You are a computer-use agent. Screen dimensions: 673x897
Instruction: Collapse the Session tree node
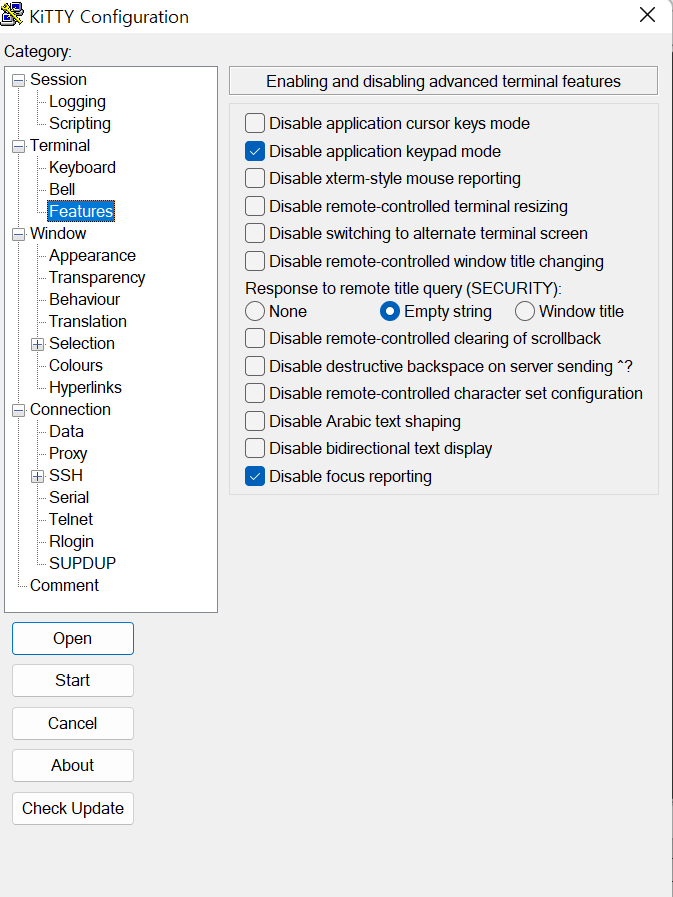click(19, 80)
